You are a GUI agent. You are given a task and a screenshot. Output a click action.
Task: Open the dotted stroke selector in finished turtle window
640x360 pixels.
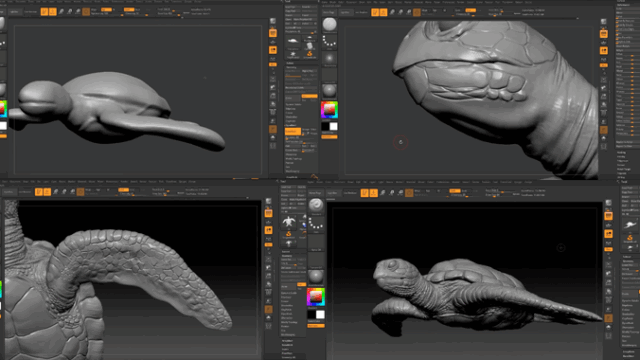click(316, 224)
